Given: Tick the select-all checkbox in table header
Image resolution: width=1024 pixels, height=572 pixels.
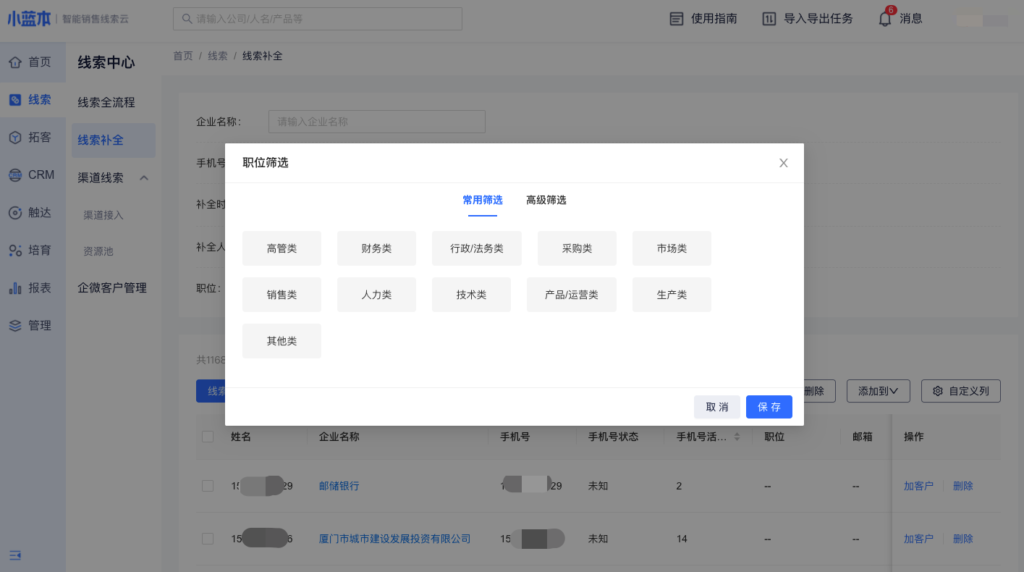Looking at the screenshot, I should point(208,437).
